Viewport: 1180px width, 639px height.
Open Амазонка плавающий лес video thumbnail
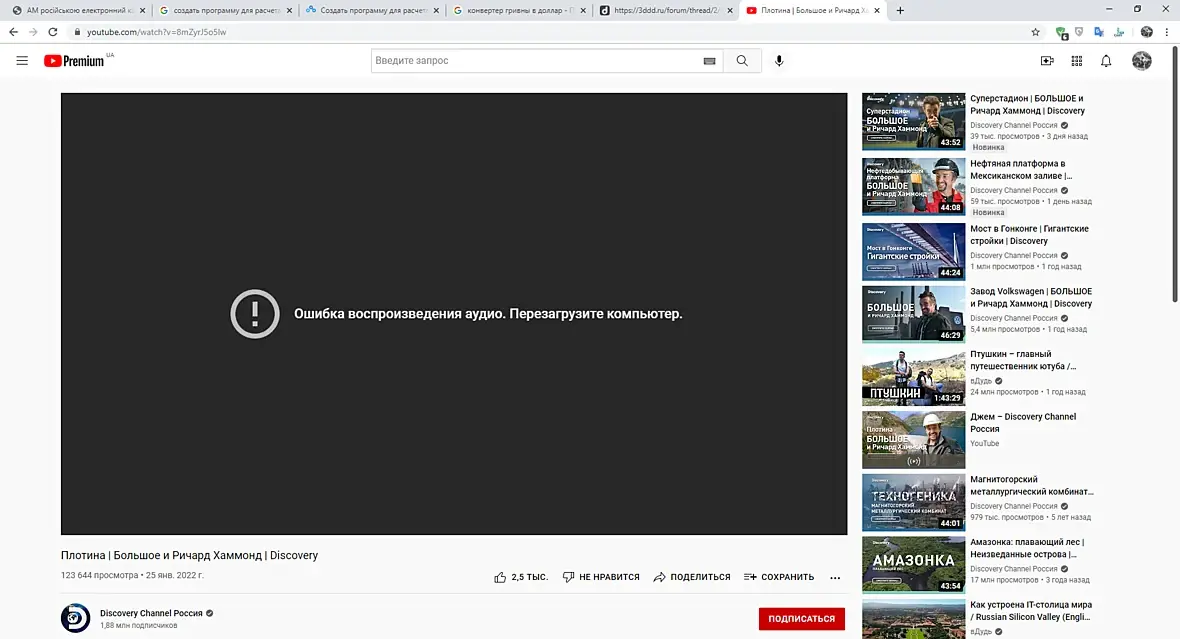click(913, 564)
